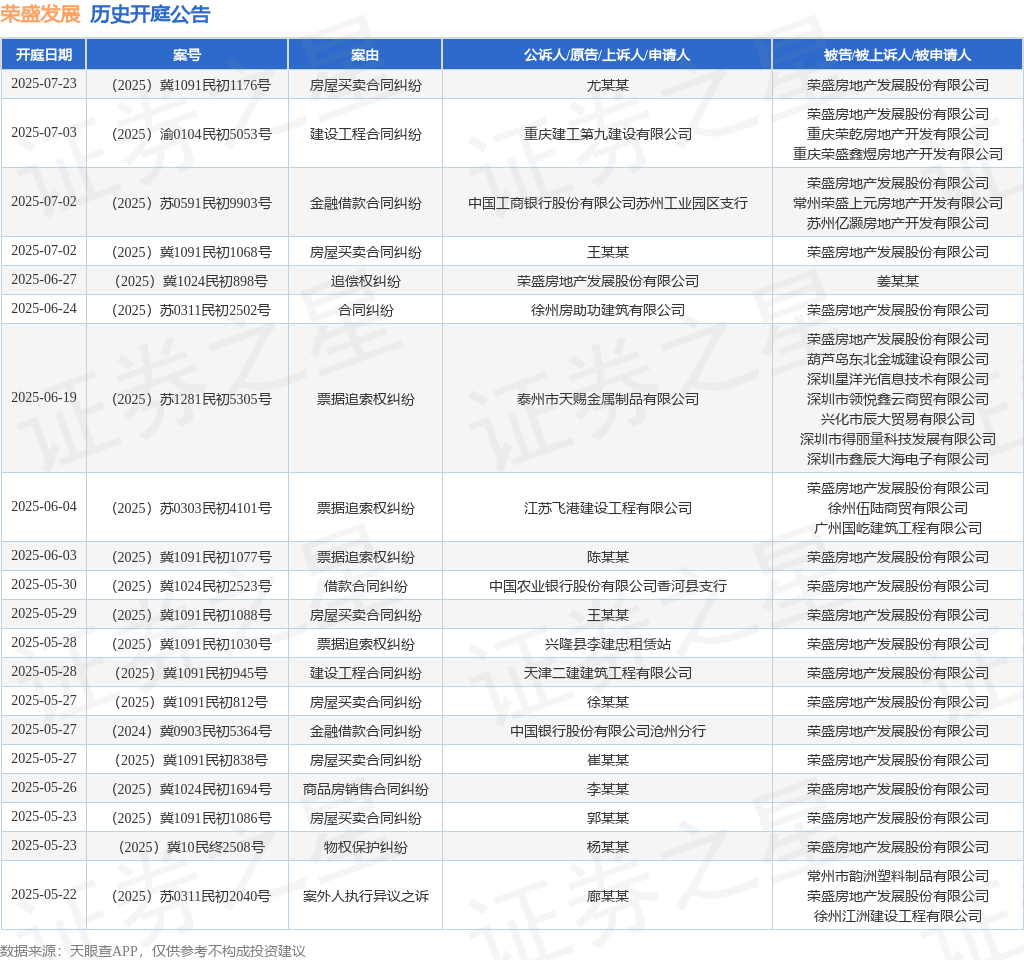
Task: Select plaintiff 重庆建工第九建设有限公司
Action: pyautogui.click(x=607, y=134)
